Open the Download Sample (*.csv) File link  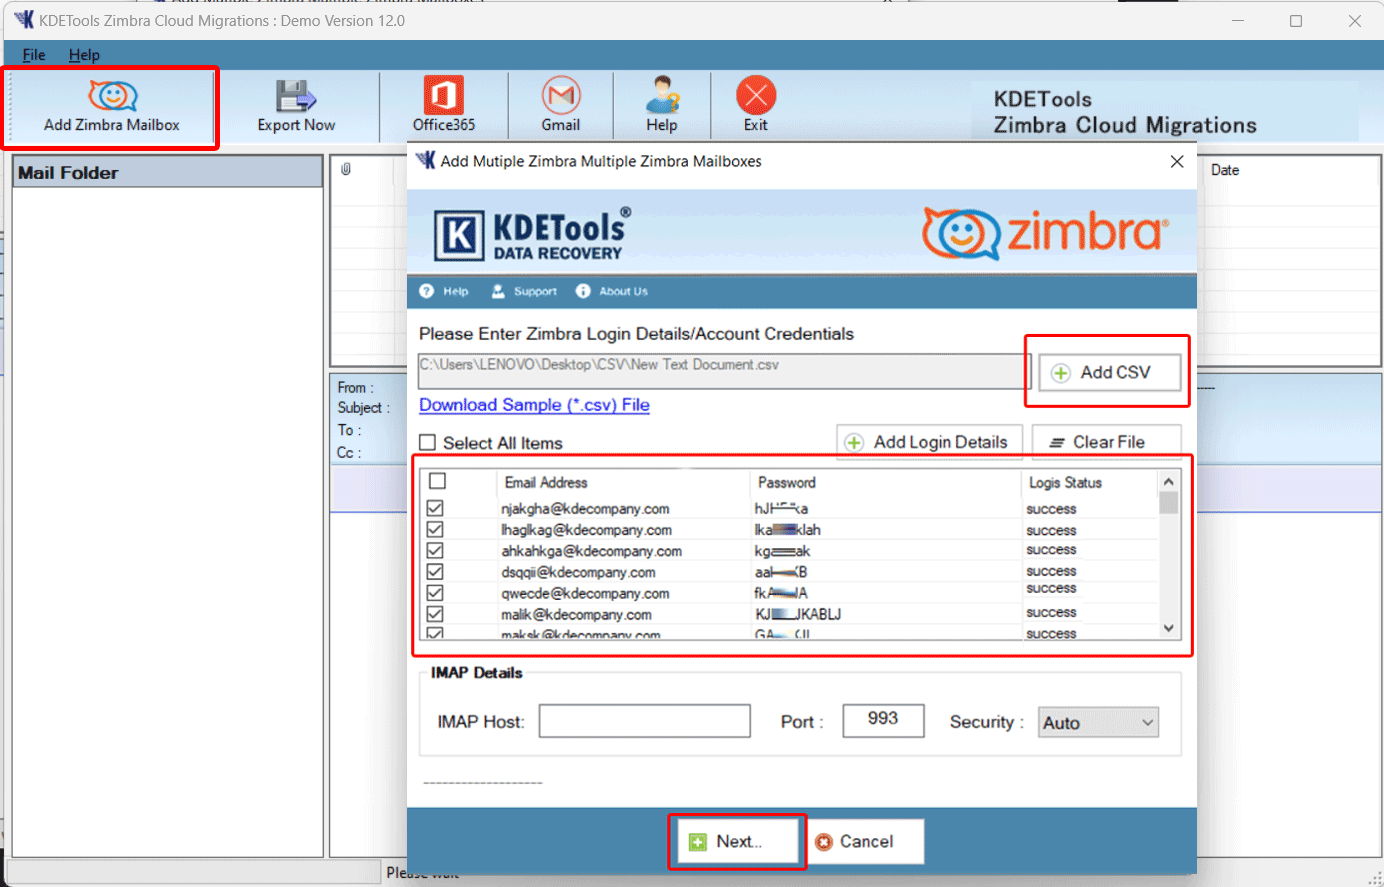tap(534, 405)
